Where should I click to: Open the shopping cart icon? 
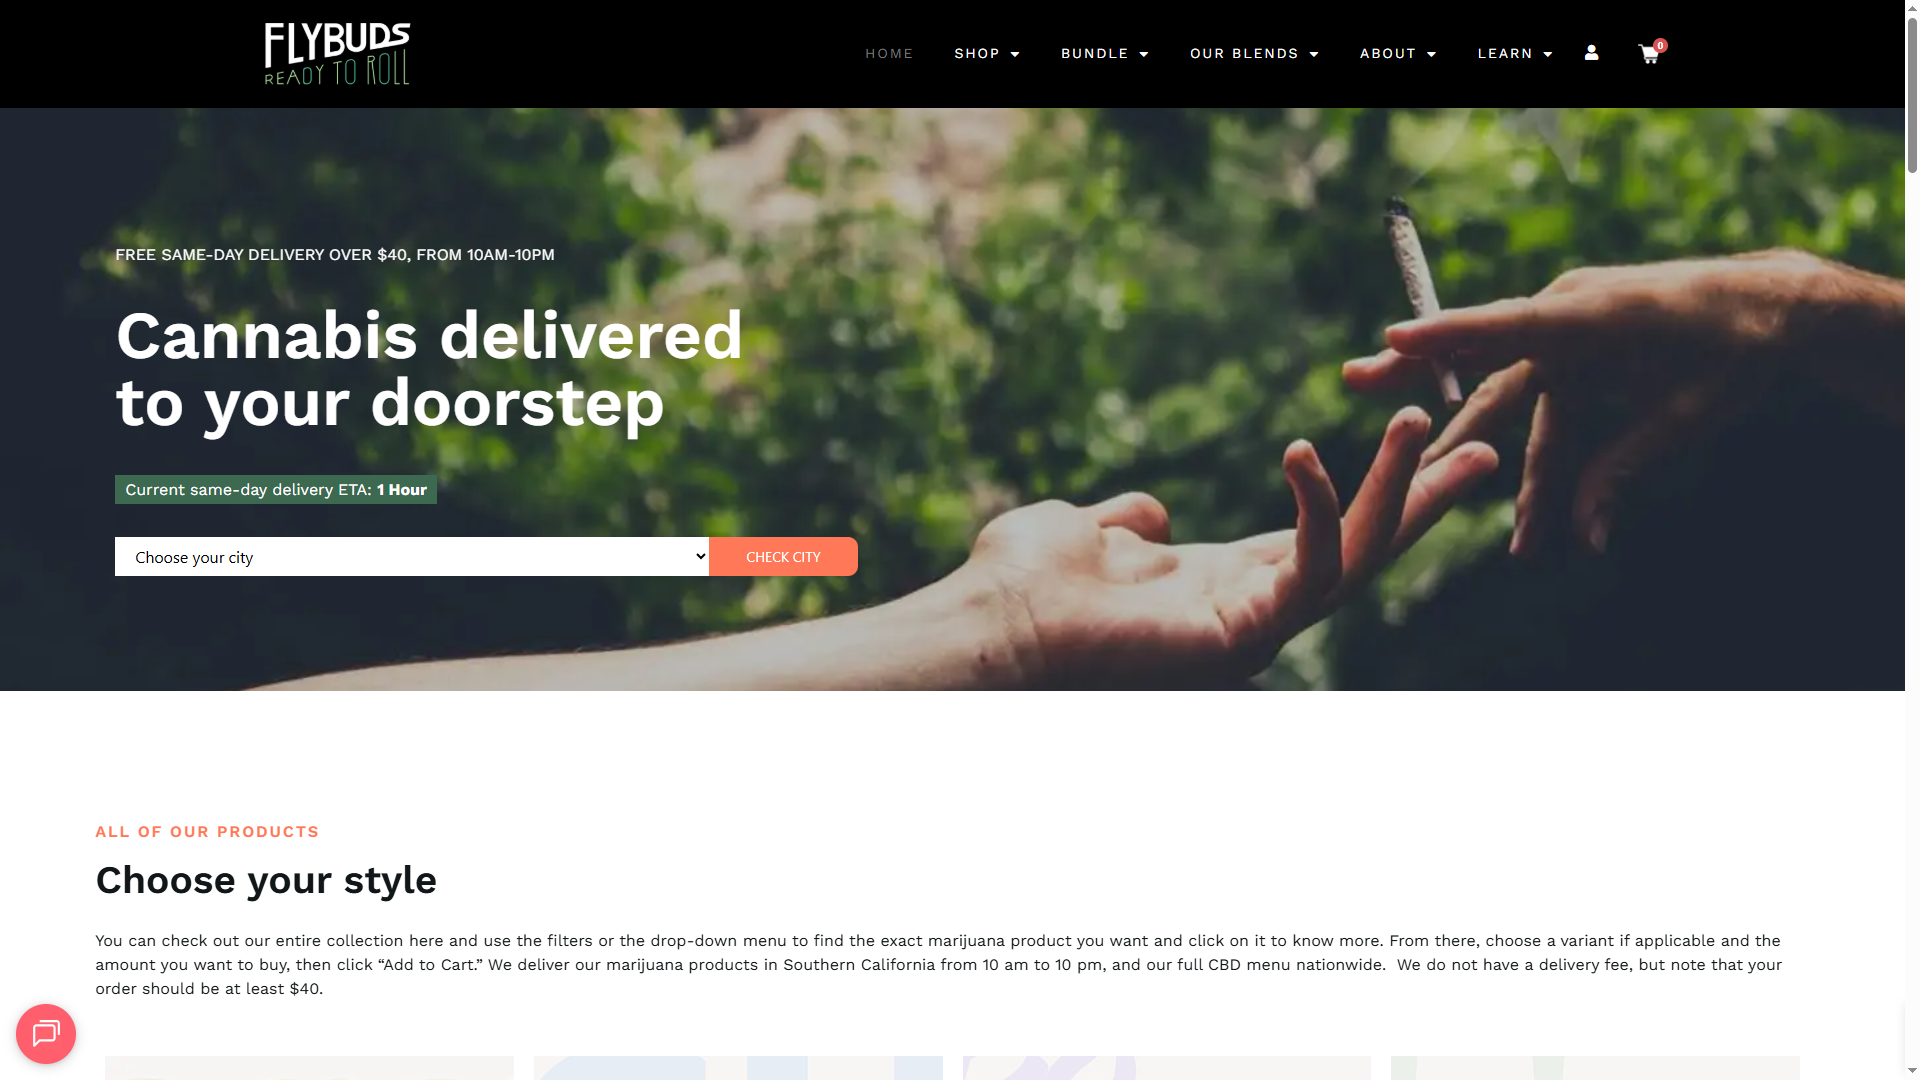[x=1648, y=55]
